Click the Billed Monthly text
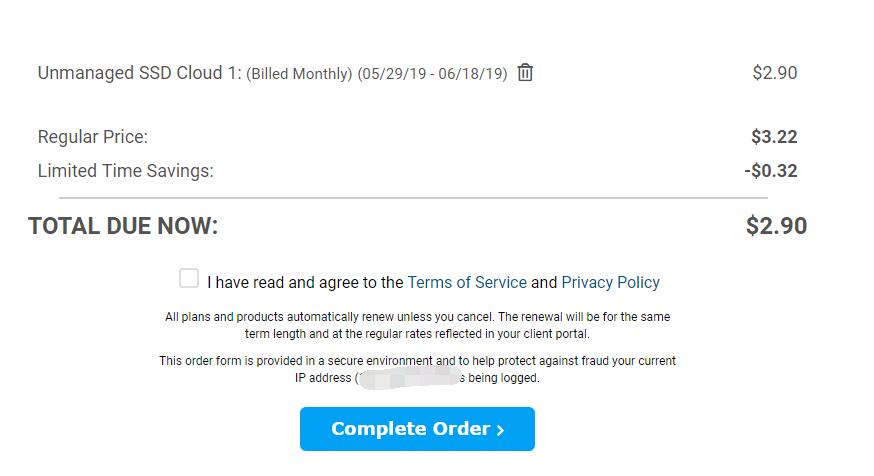Screen dimensions: 874x476 coord(299,74)
